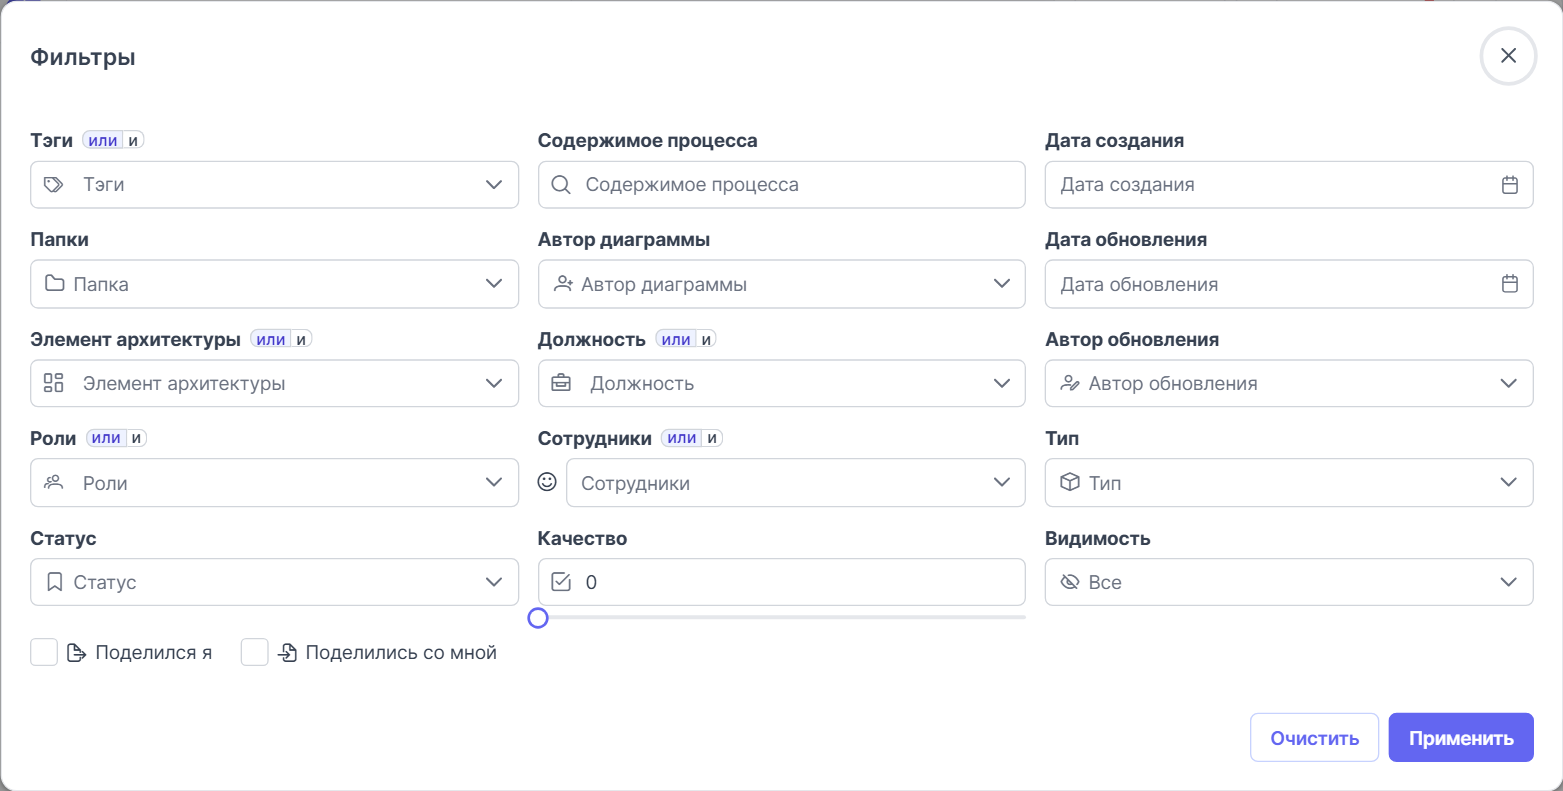Click the cube icon in Тип field
This screenshot has height=791, width=1563.
(x=1070, y=483)
